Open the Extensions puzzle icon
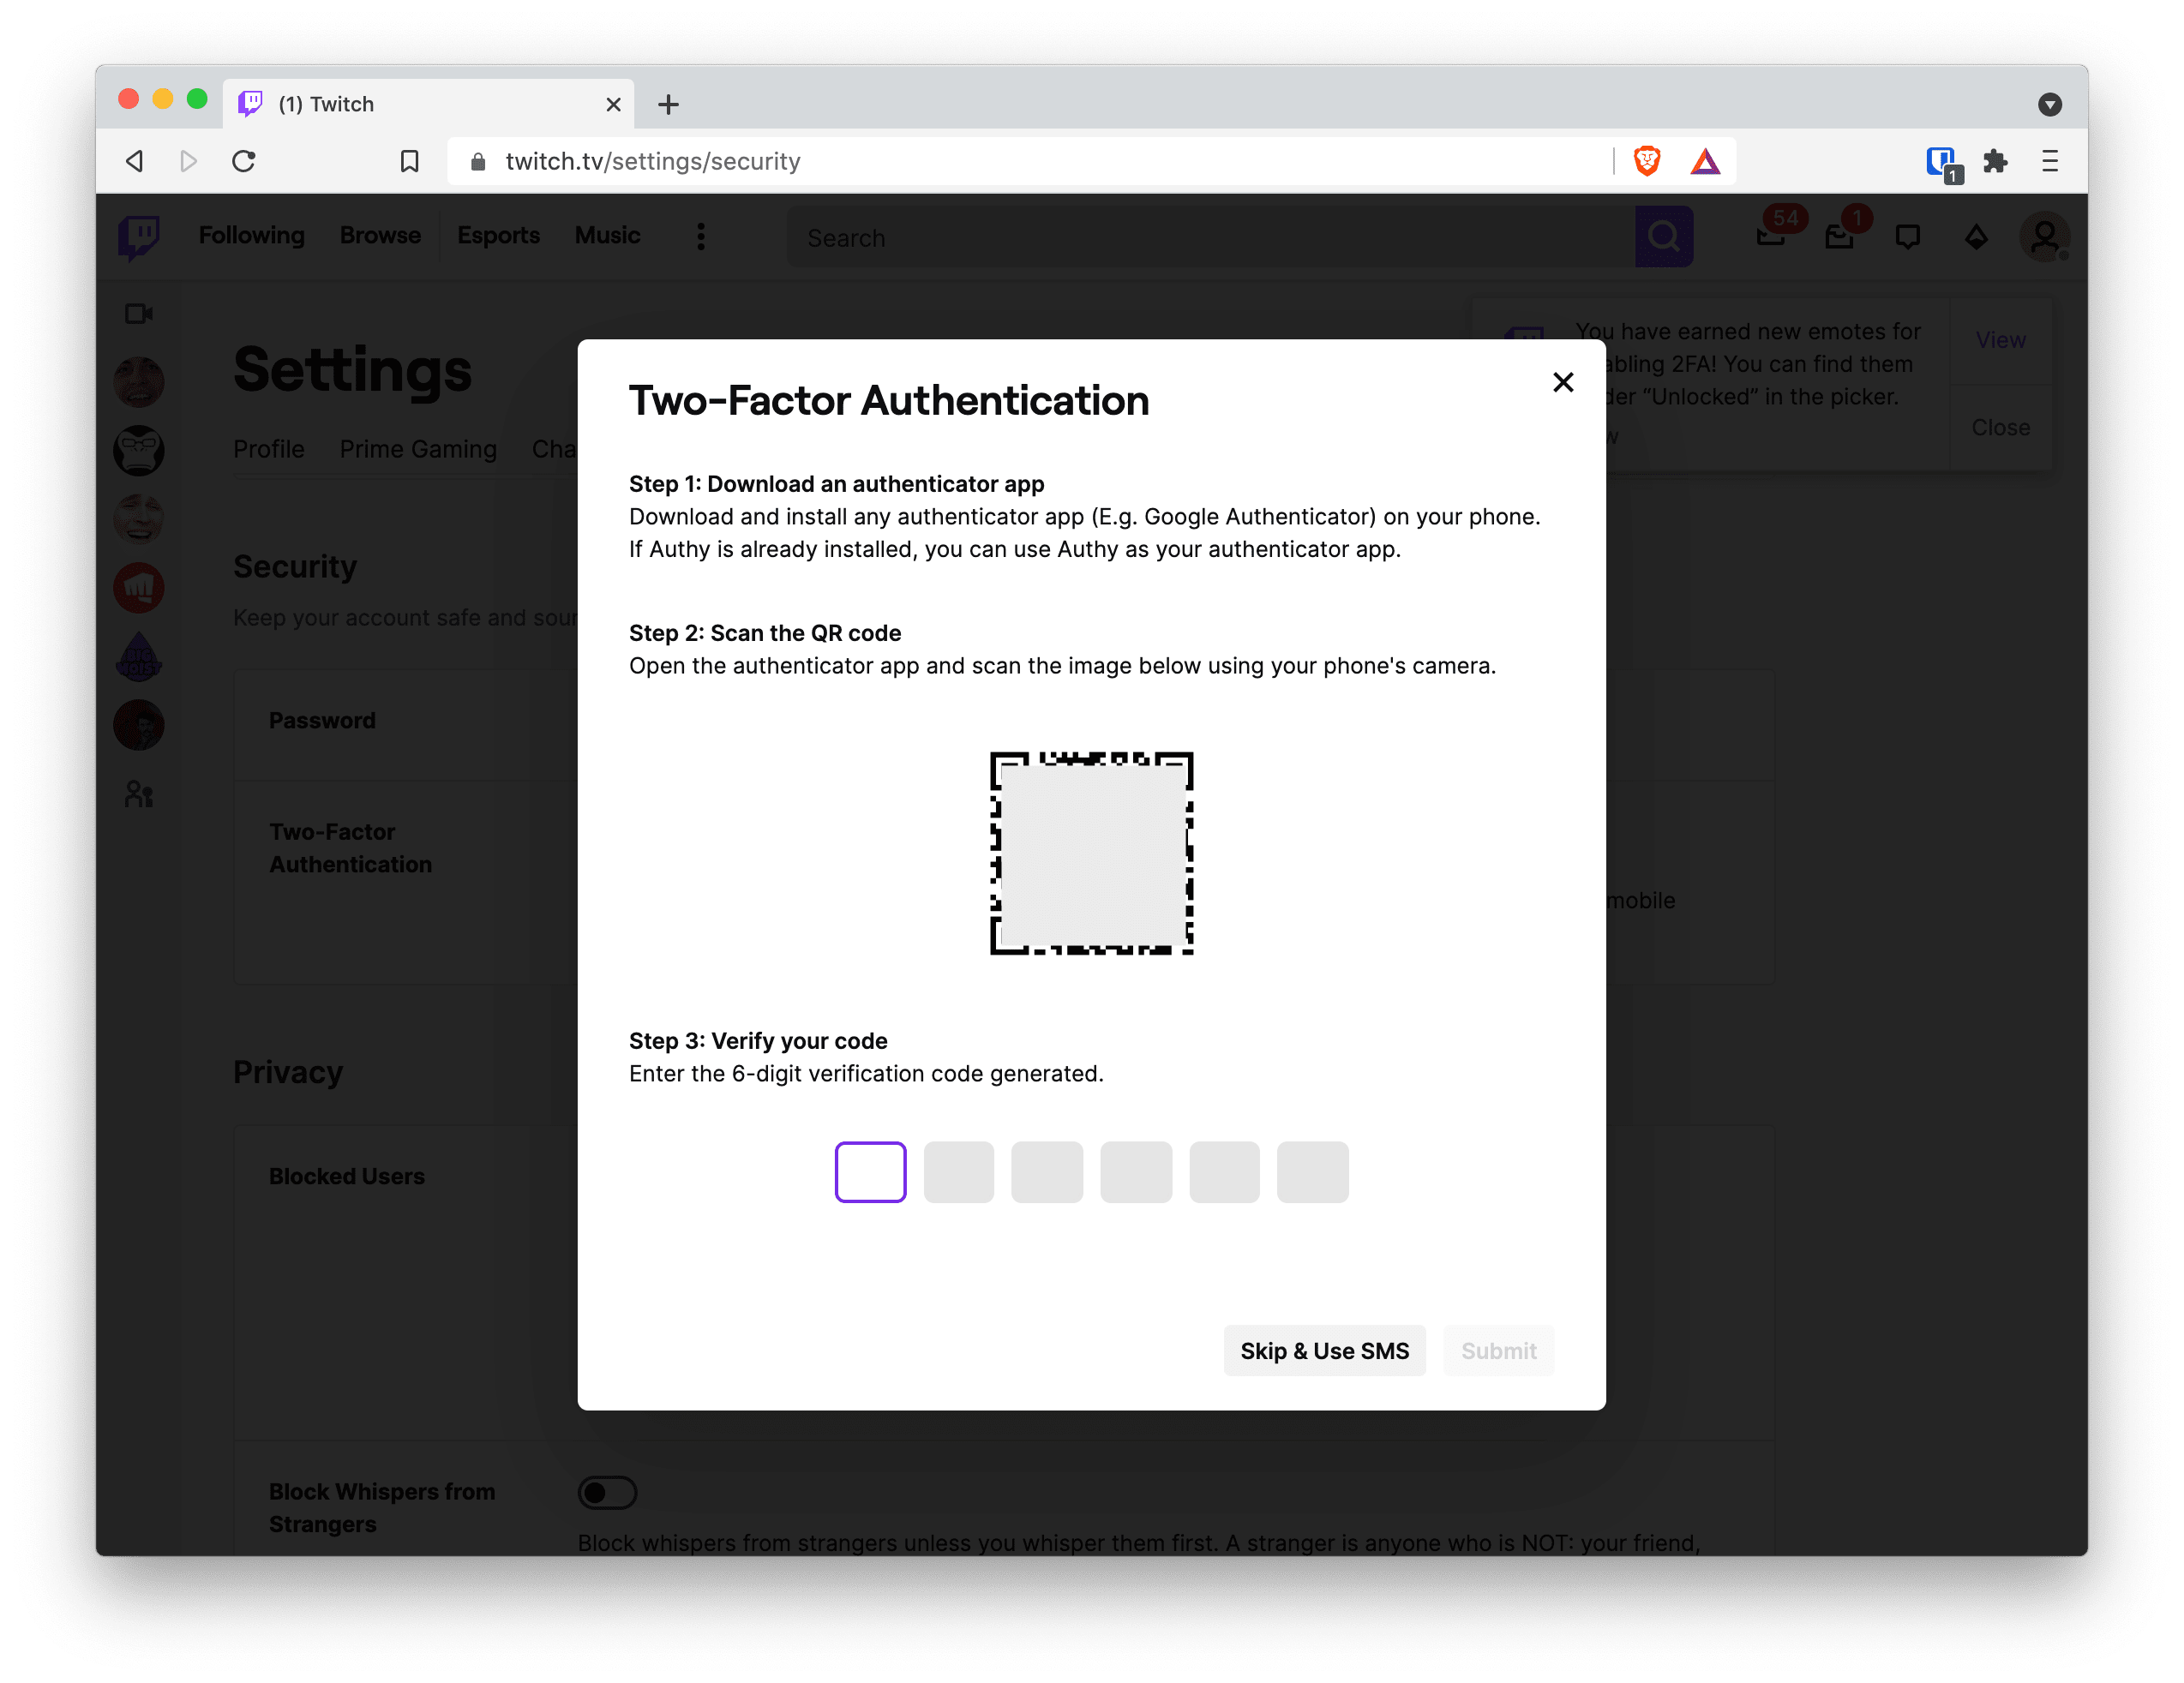This screenshot has height=1683, width=2184. (1995, 161)
